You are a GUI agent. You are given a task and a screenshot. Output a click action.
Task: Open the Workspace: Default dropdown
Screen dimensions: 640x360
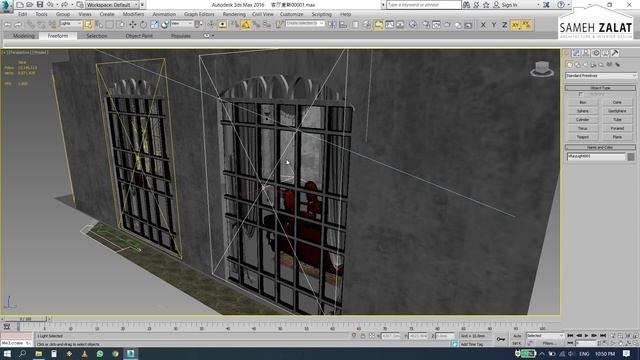click(112, 5)
